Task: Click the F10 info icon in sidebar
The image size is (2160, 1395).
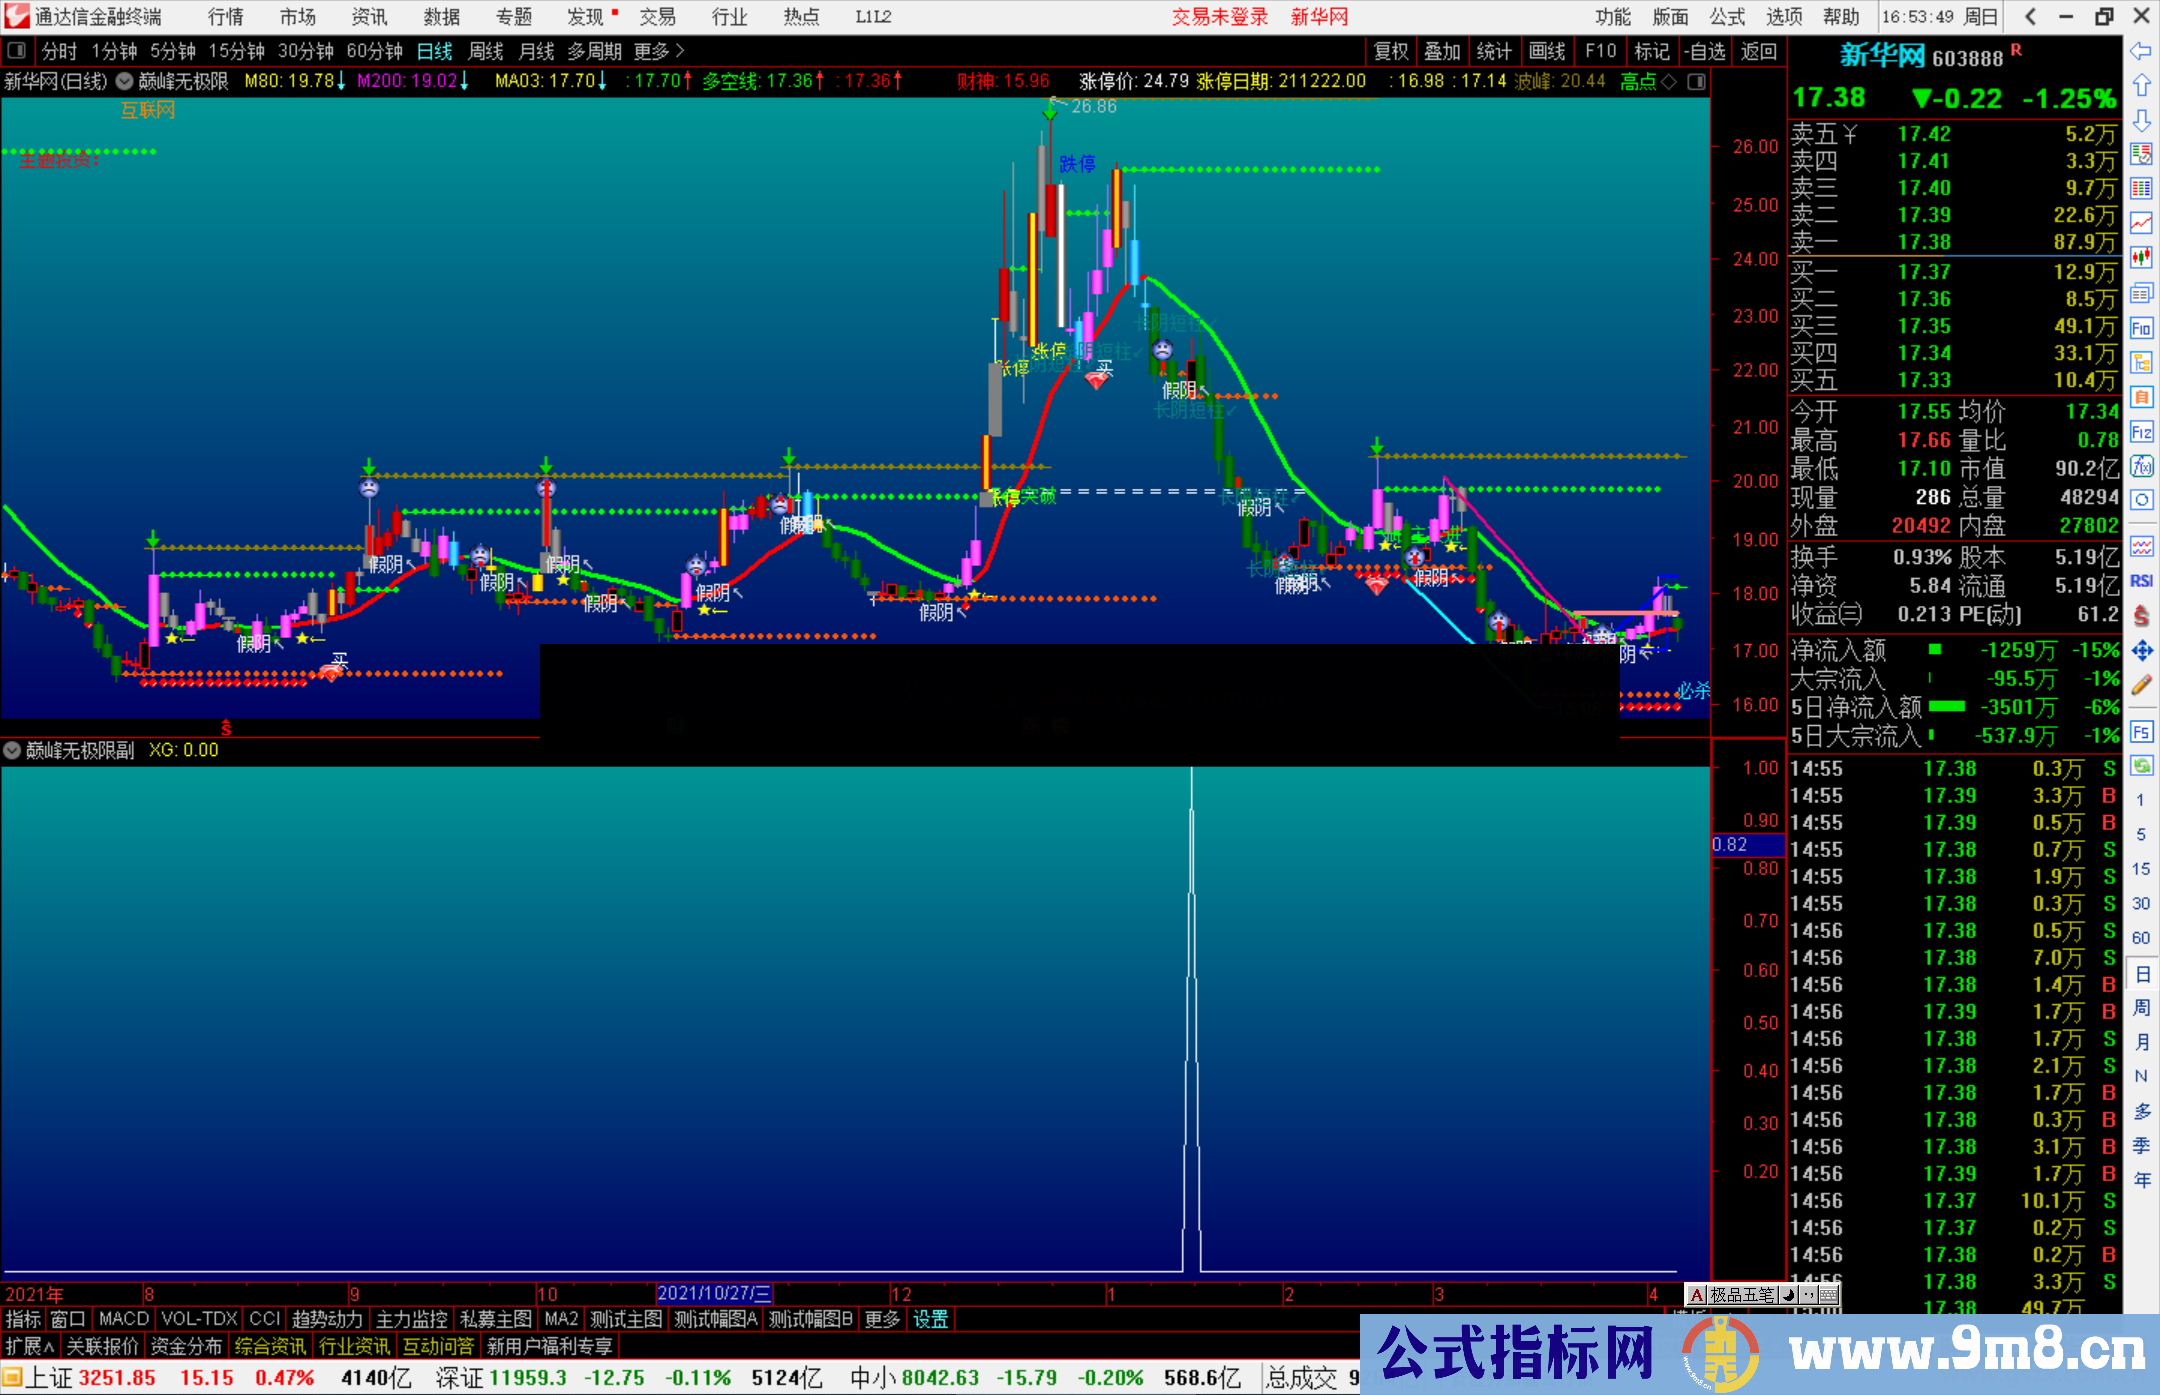Action: click(2141, 328)
